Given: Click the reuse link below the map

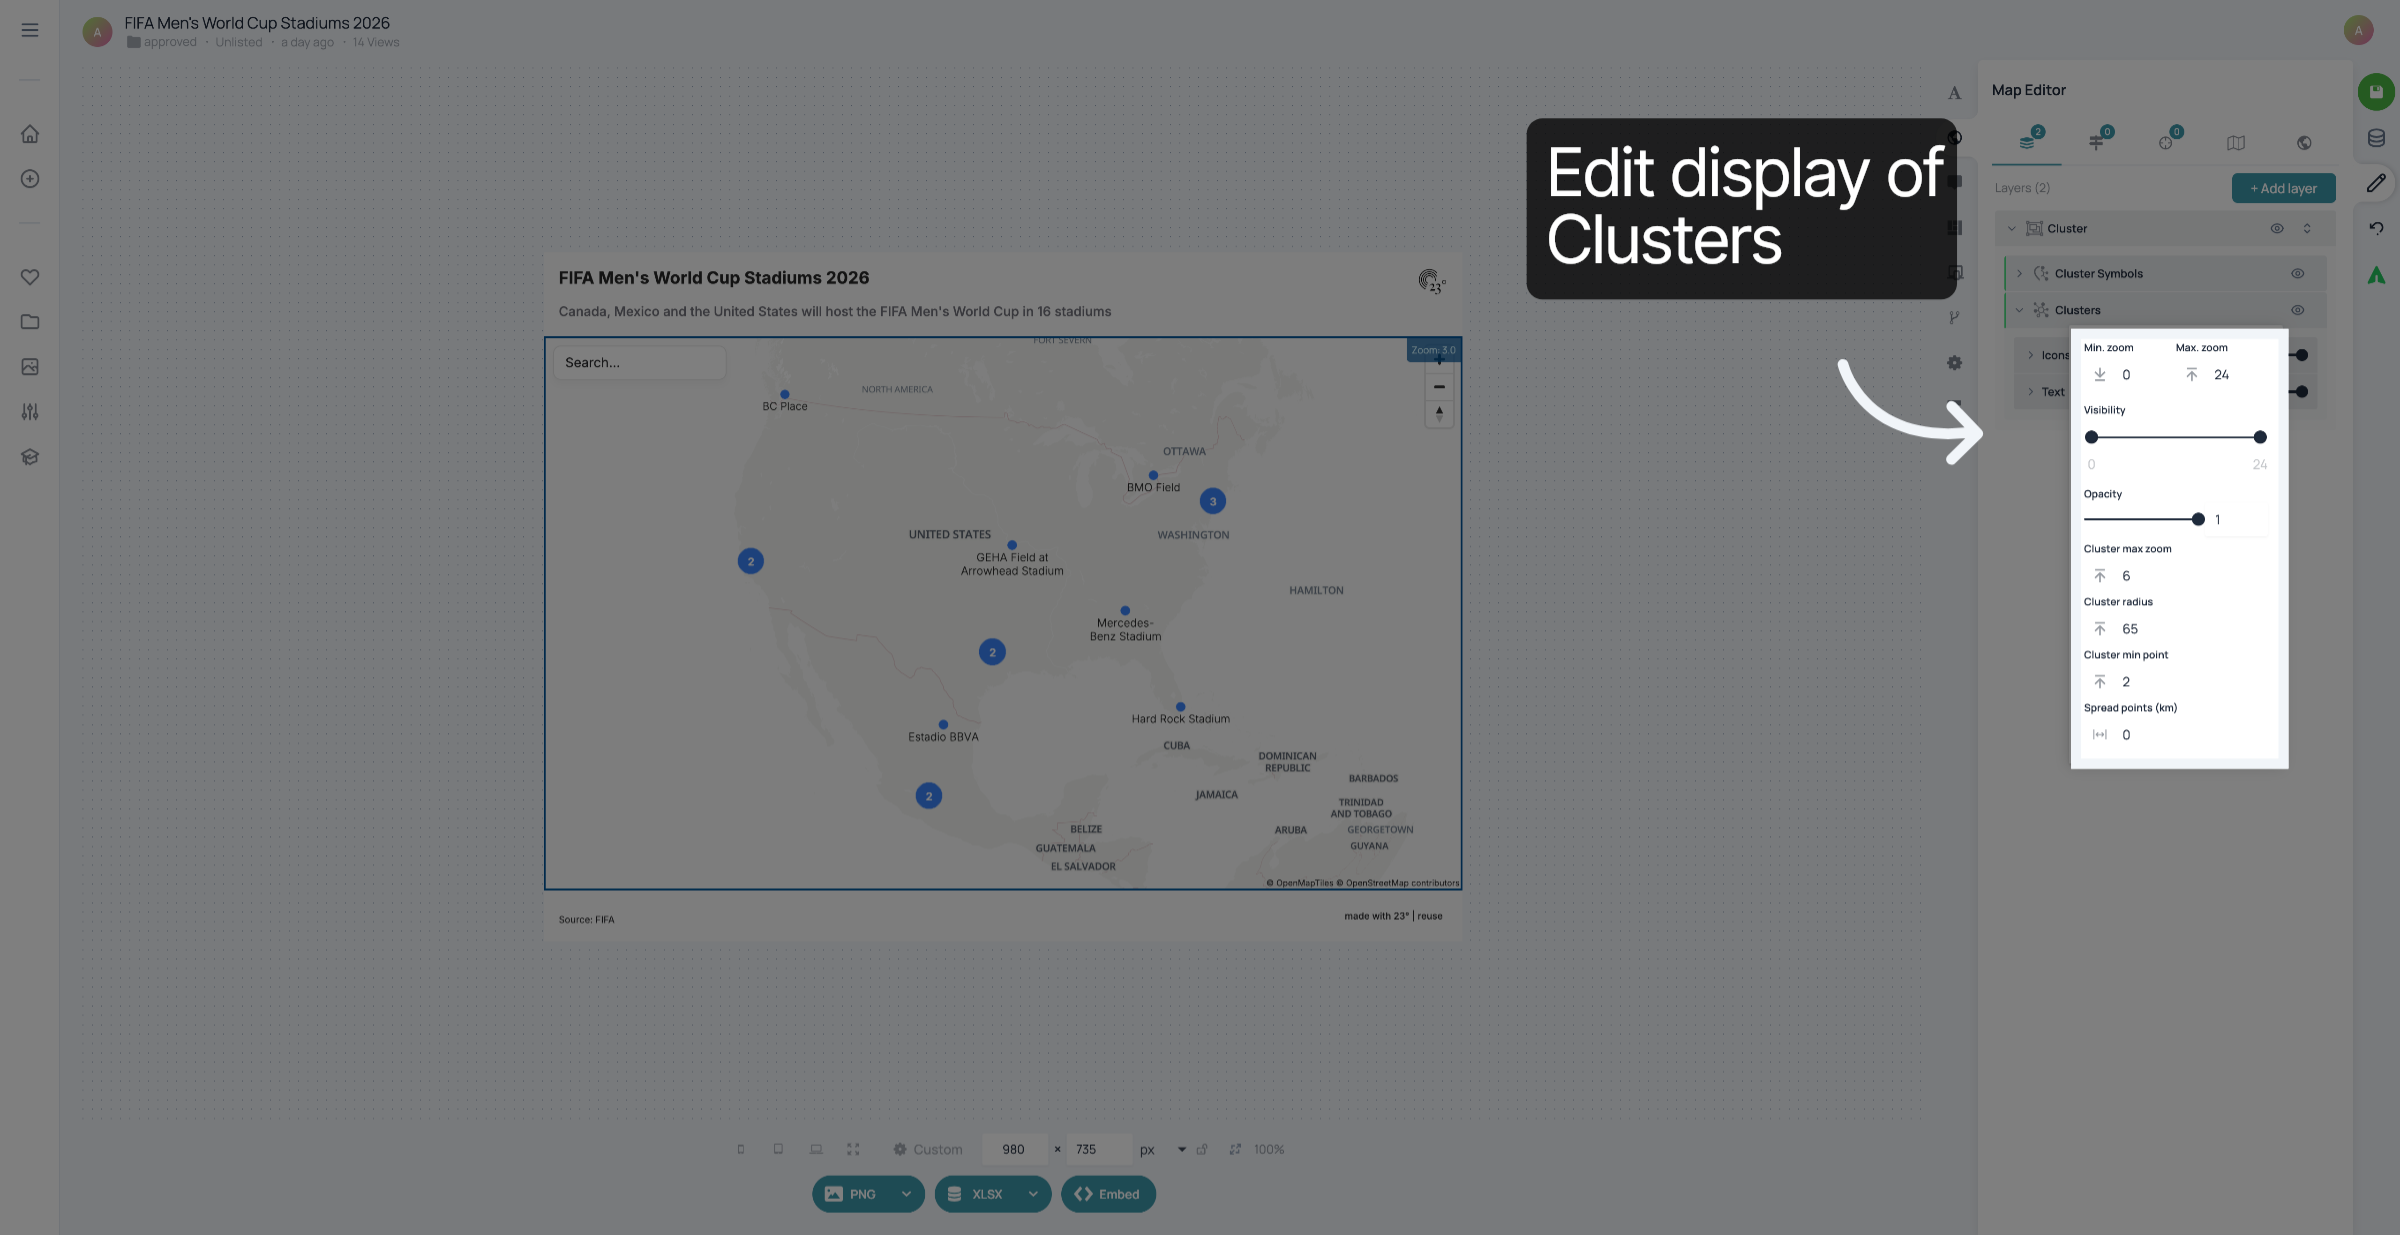Looking at the screenshot, I should [1430, 916].
